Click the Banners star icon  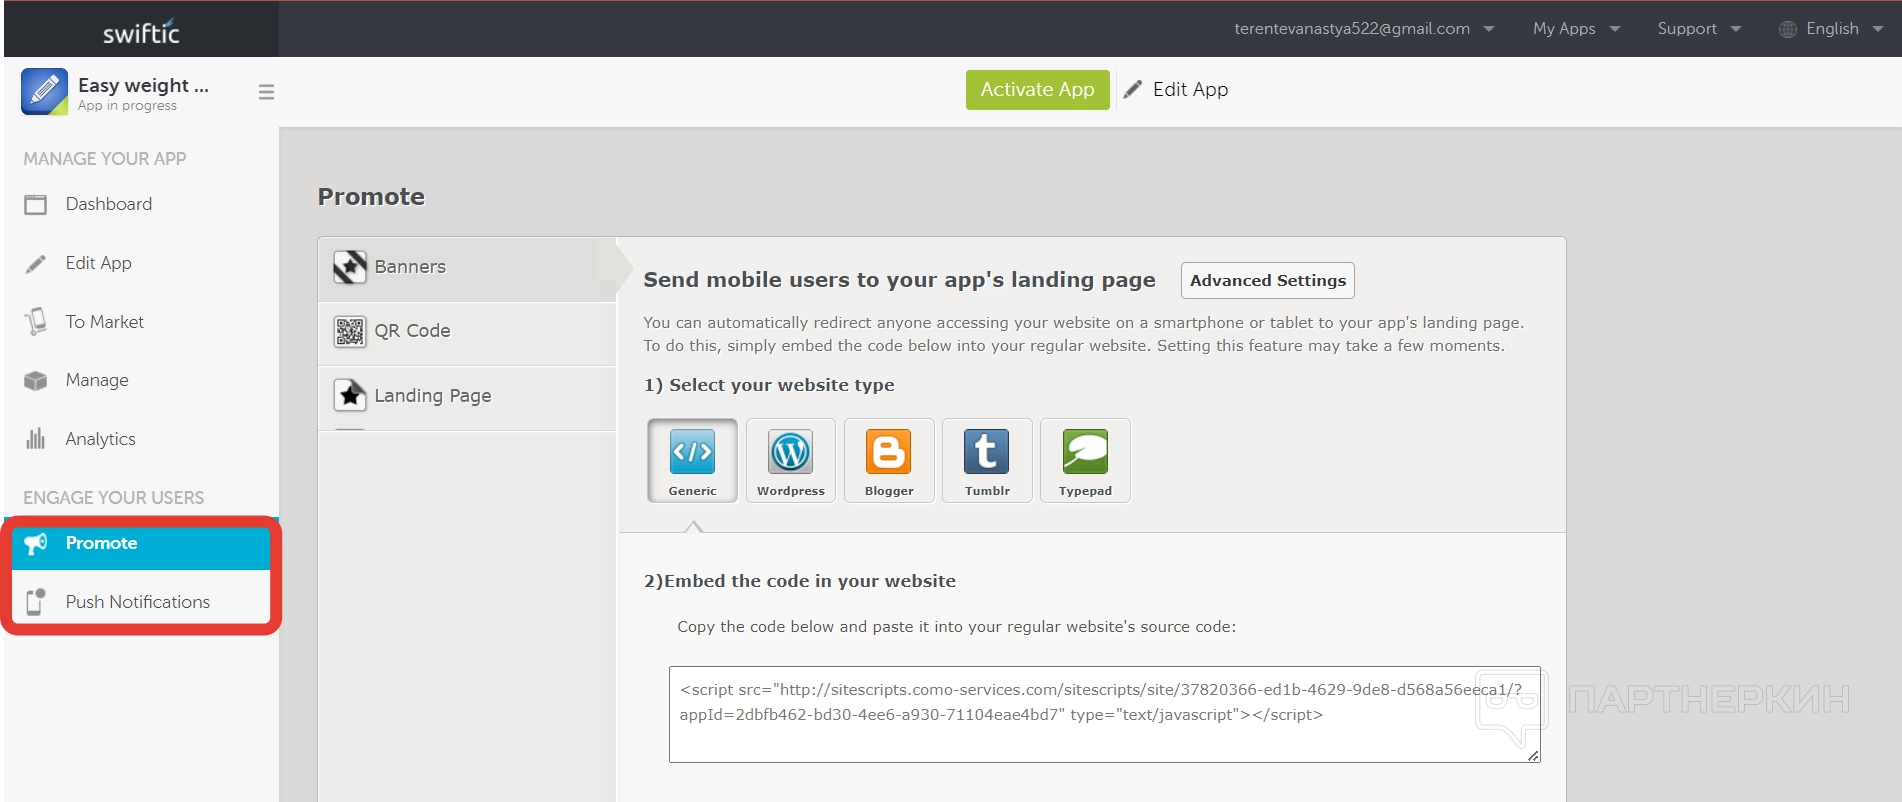click(x=350, y=267)
